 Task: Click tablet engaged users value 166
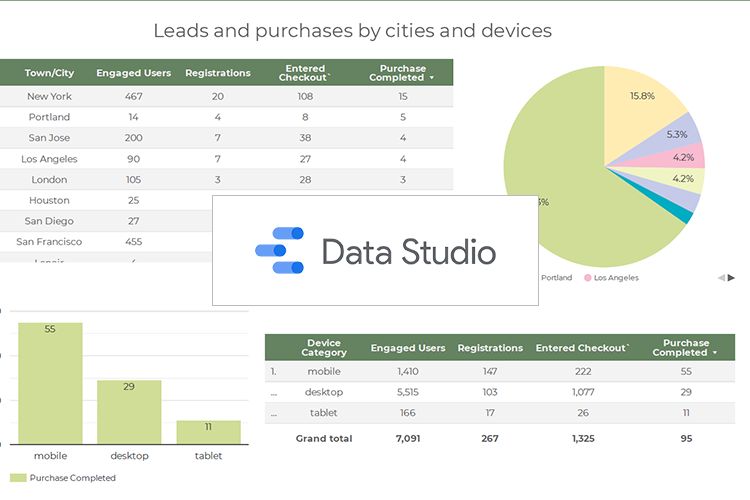coord(408,412)
